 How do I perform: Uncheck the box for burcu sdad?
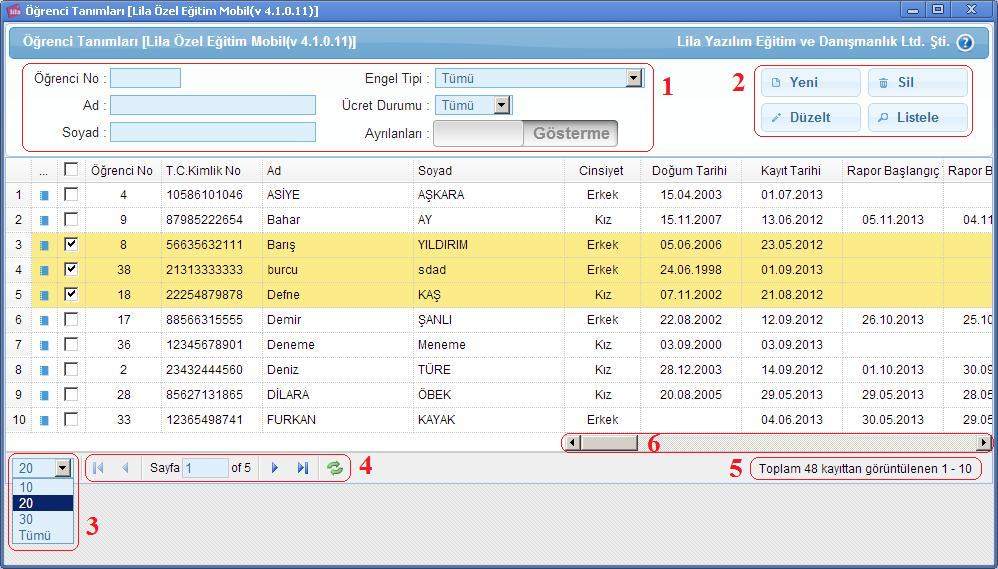(x=71, y=269)
